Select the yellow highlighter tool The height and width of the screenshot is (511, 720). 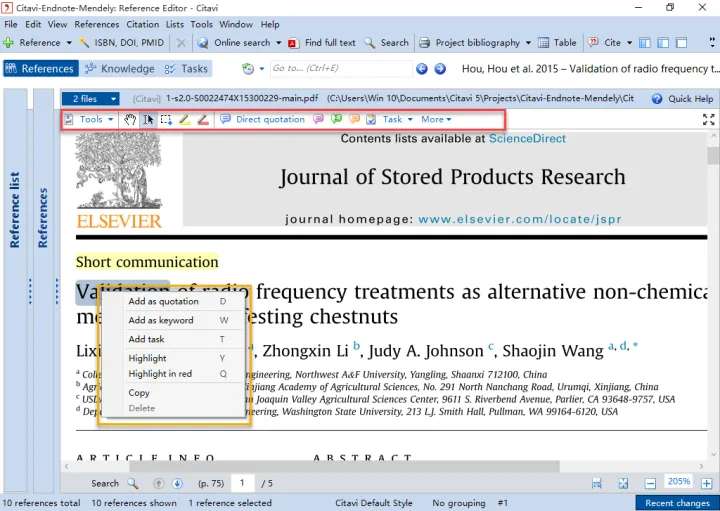pyautogui.click(x=185, y=120)
